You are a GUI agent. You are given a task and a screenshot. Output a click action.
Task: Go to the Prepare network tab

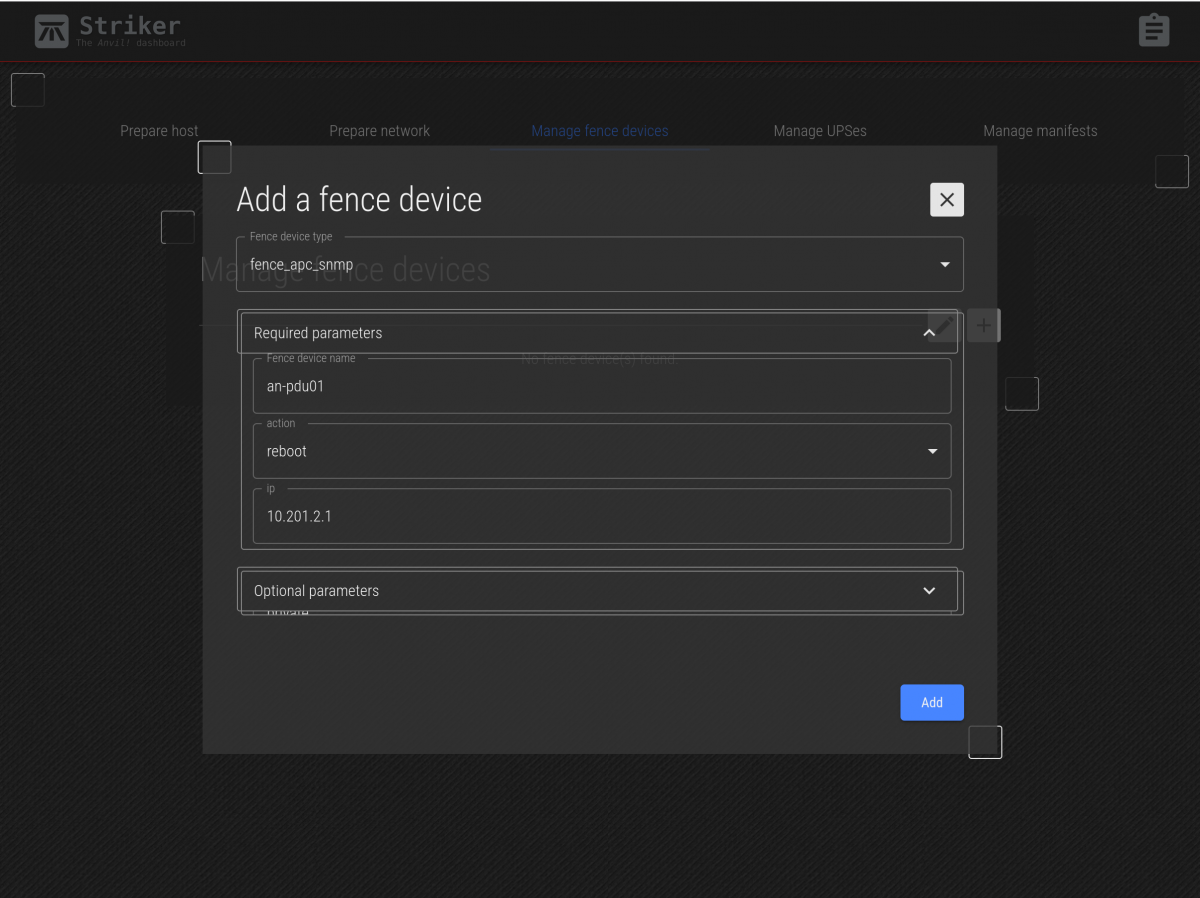click(x=379, y=131)
